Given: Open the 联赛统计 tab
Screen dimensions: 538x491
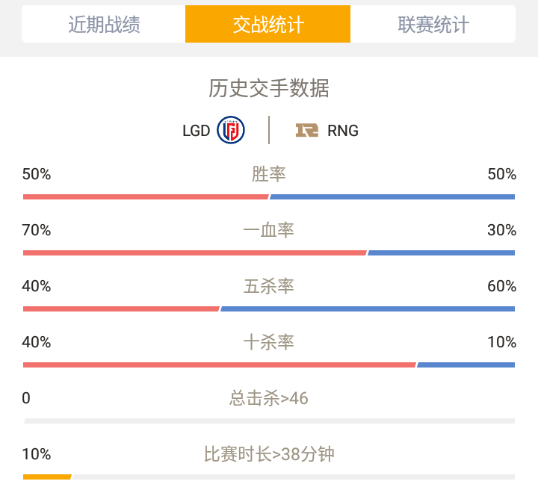Looking at the screenshot, I should (433, 24).
